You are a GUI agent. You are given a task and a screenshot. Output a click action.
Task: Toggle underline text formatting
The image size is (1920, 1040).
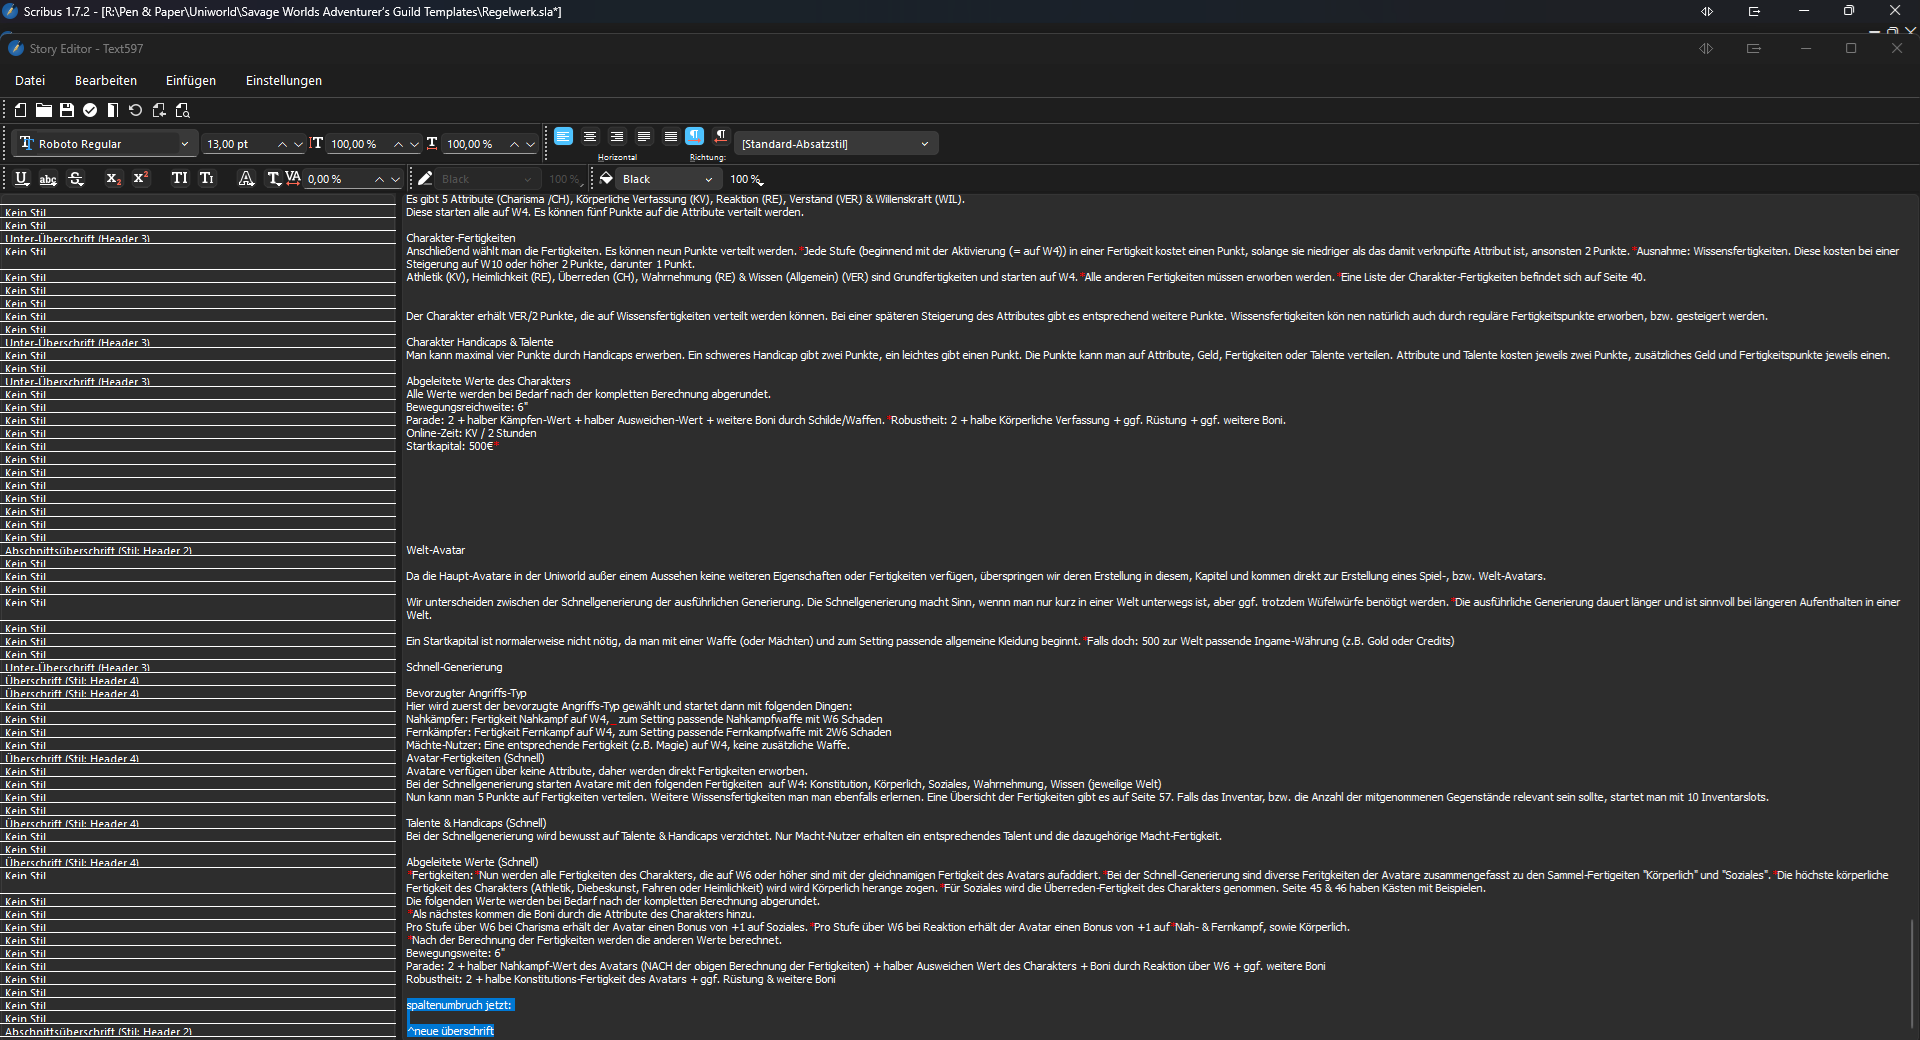[22, 179]
